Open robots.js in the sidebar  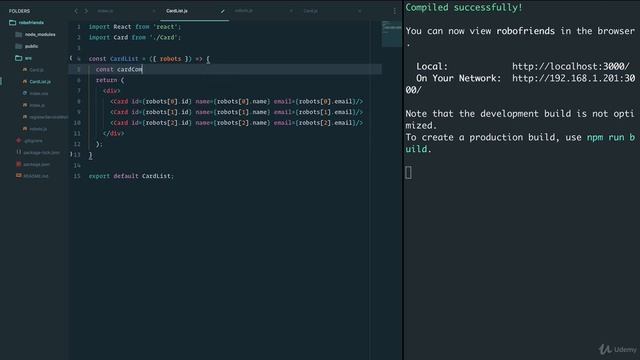pos(38,129)
